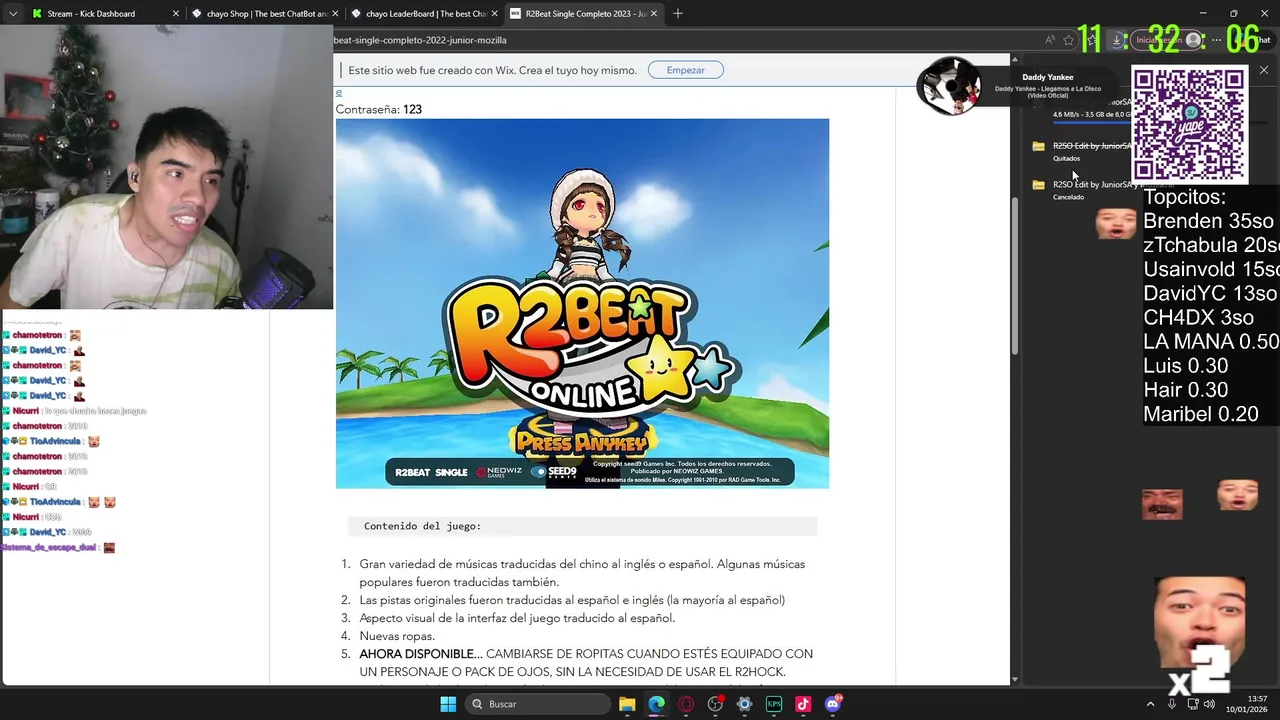This screenshot has height=720, width=1280.
Task: Open the gear Settings app in taskbar
Action: (744, 704)
